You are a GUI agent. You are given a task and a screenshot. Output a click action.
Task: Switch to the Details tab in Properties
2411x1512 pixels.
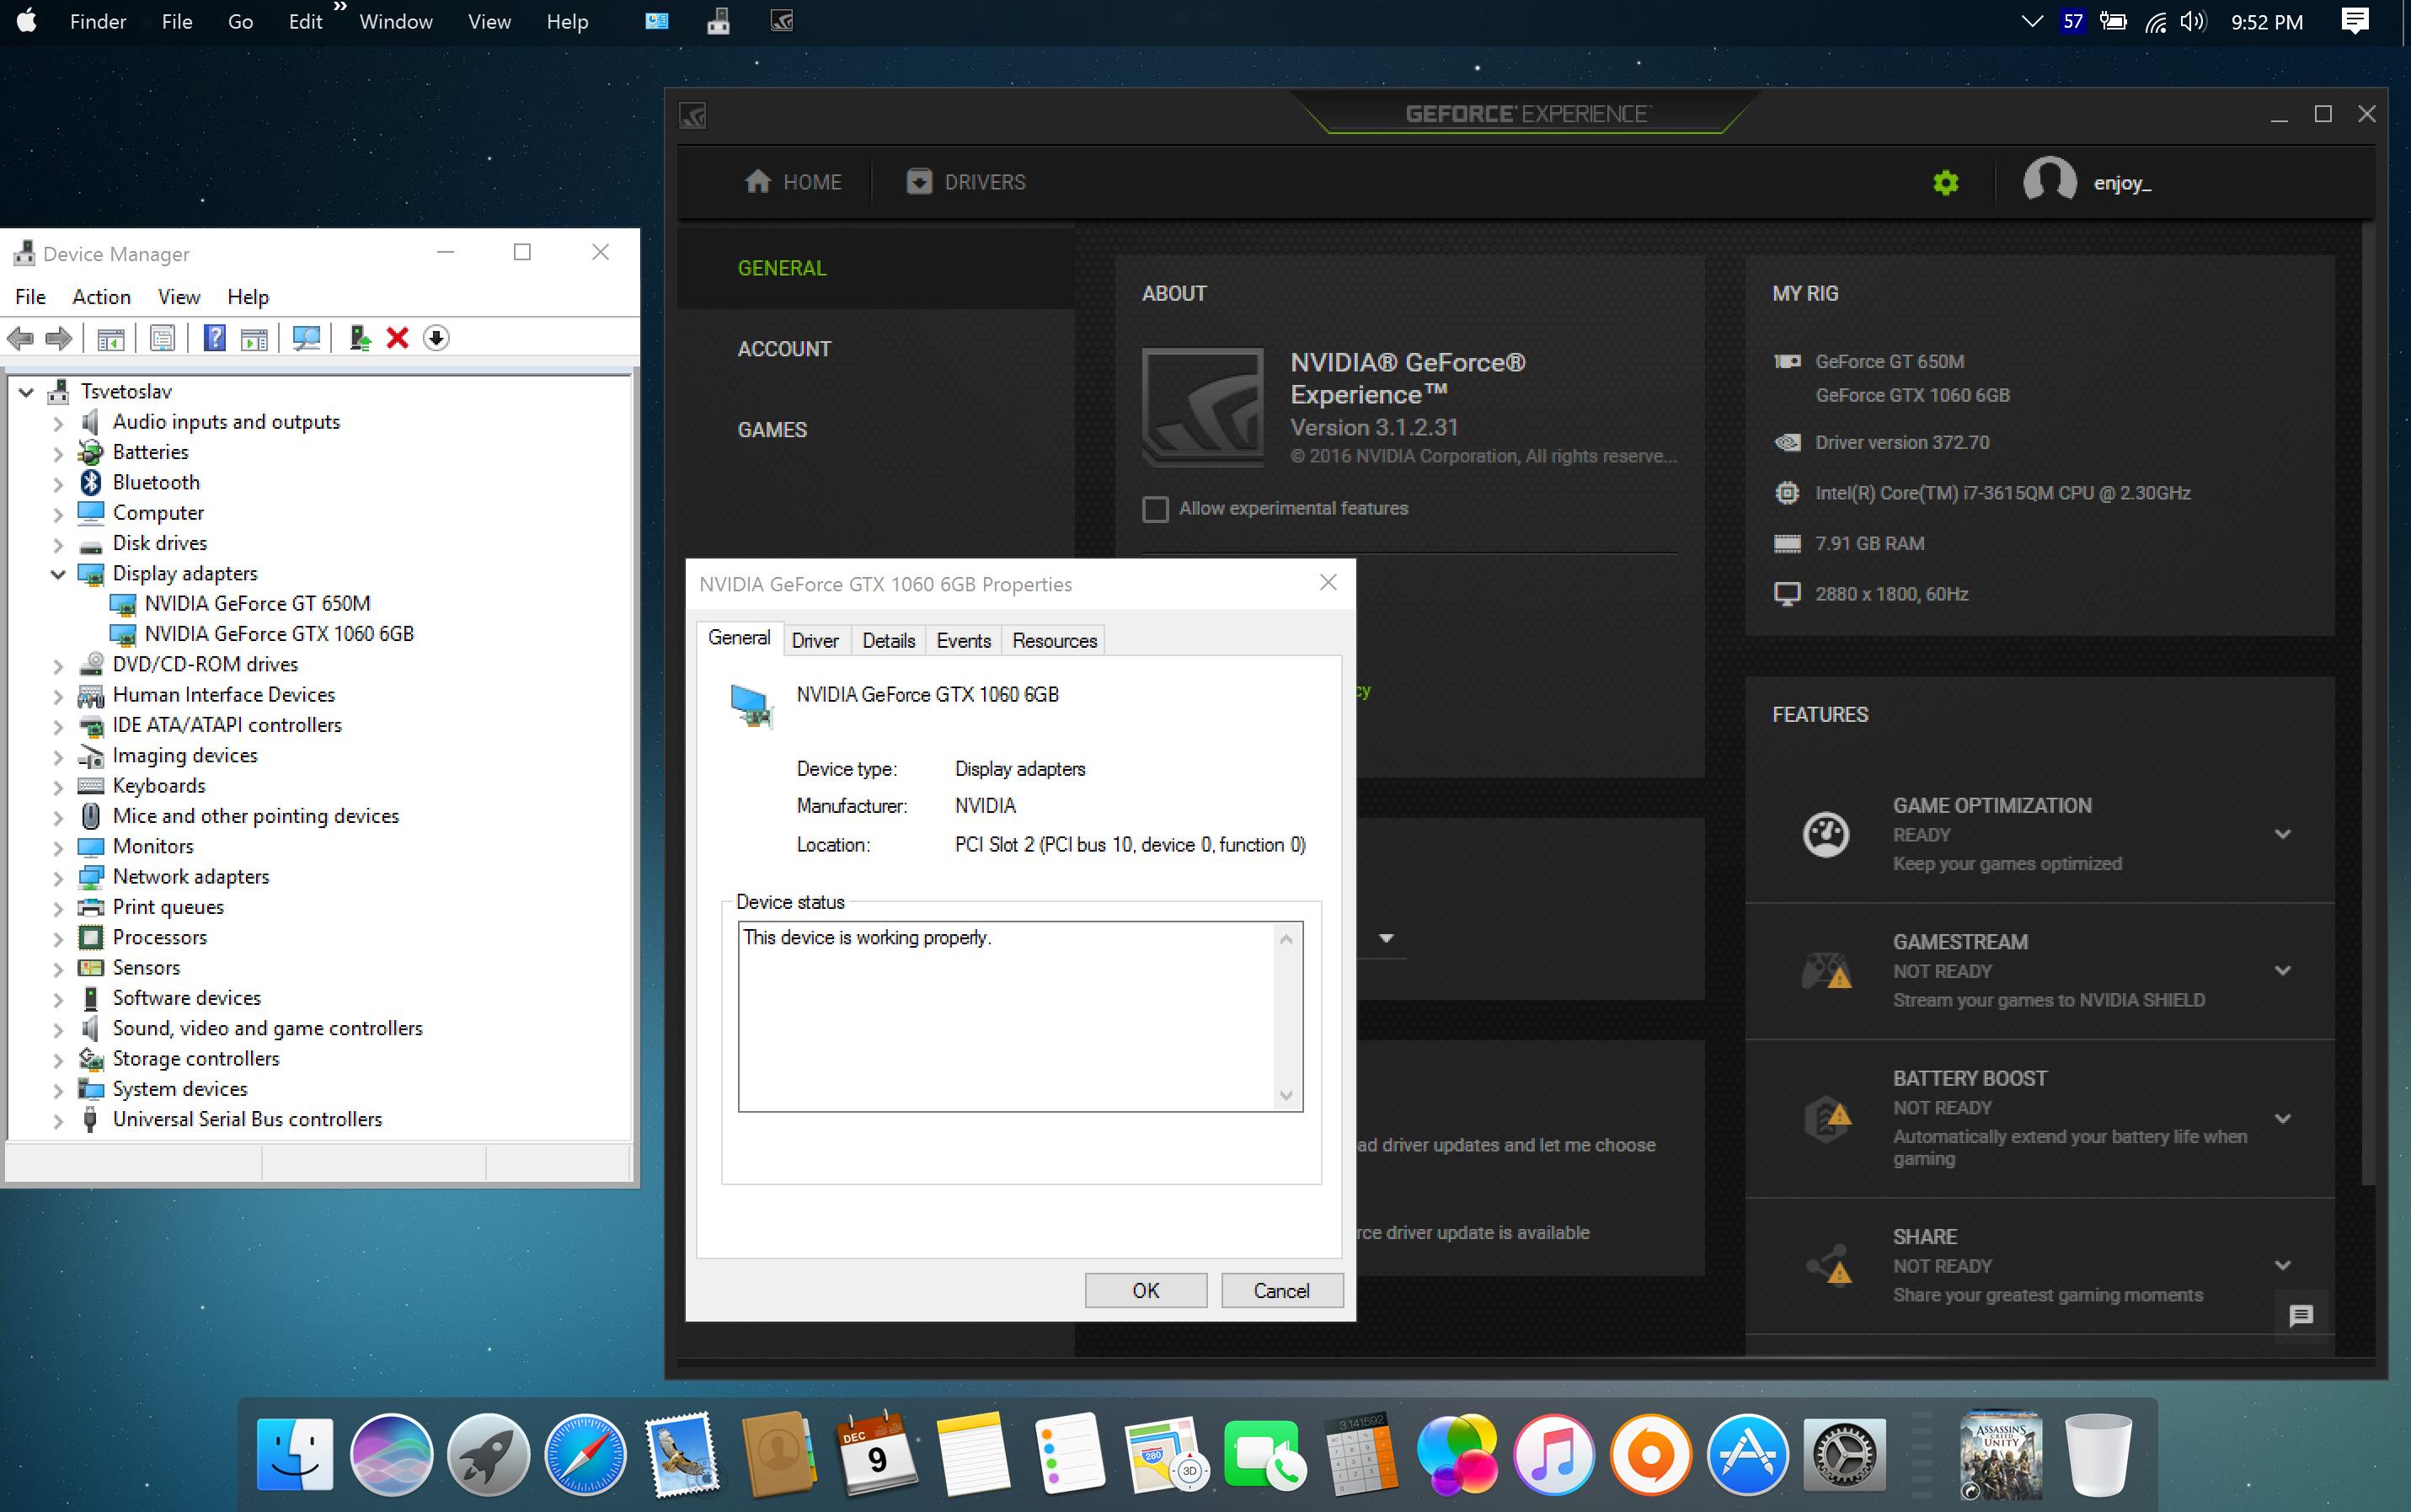tap(888, 640)
